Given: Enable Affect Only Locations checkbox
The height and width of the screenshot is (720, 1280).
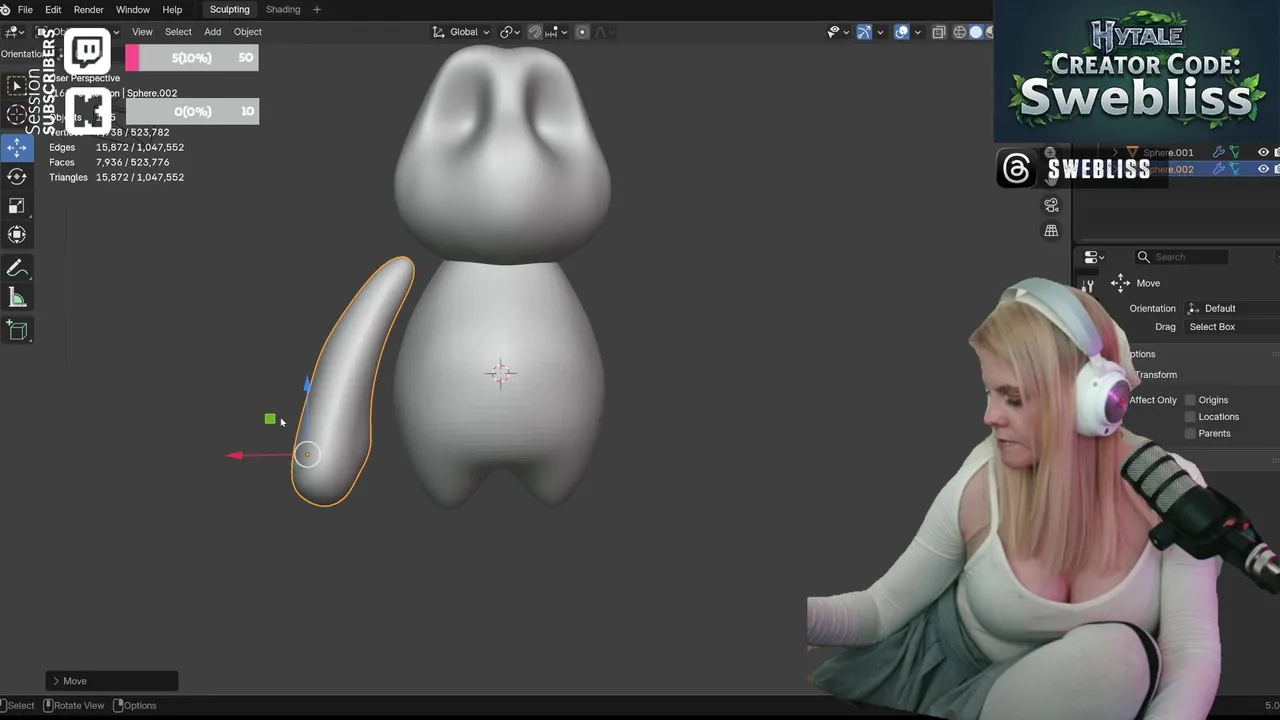Looking at the screenshot, I should point(1190,417).
